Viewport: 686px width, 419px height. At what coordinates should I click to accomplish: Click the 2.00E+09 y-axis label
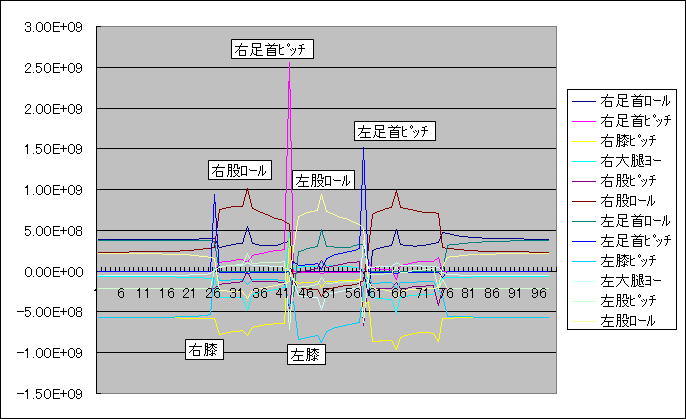pos(53,108)
